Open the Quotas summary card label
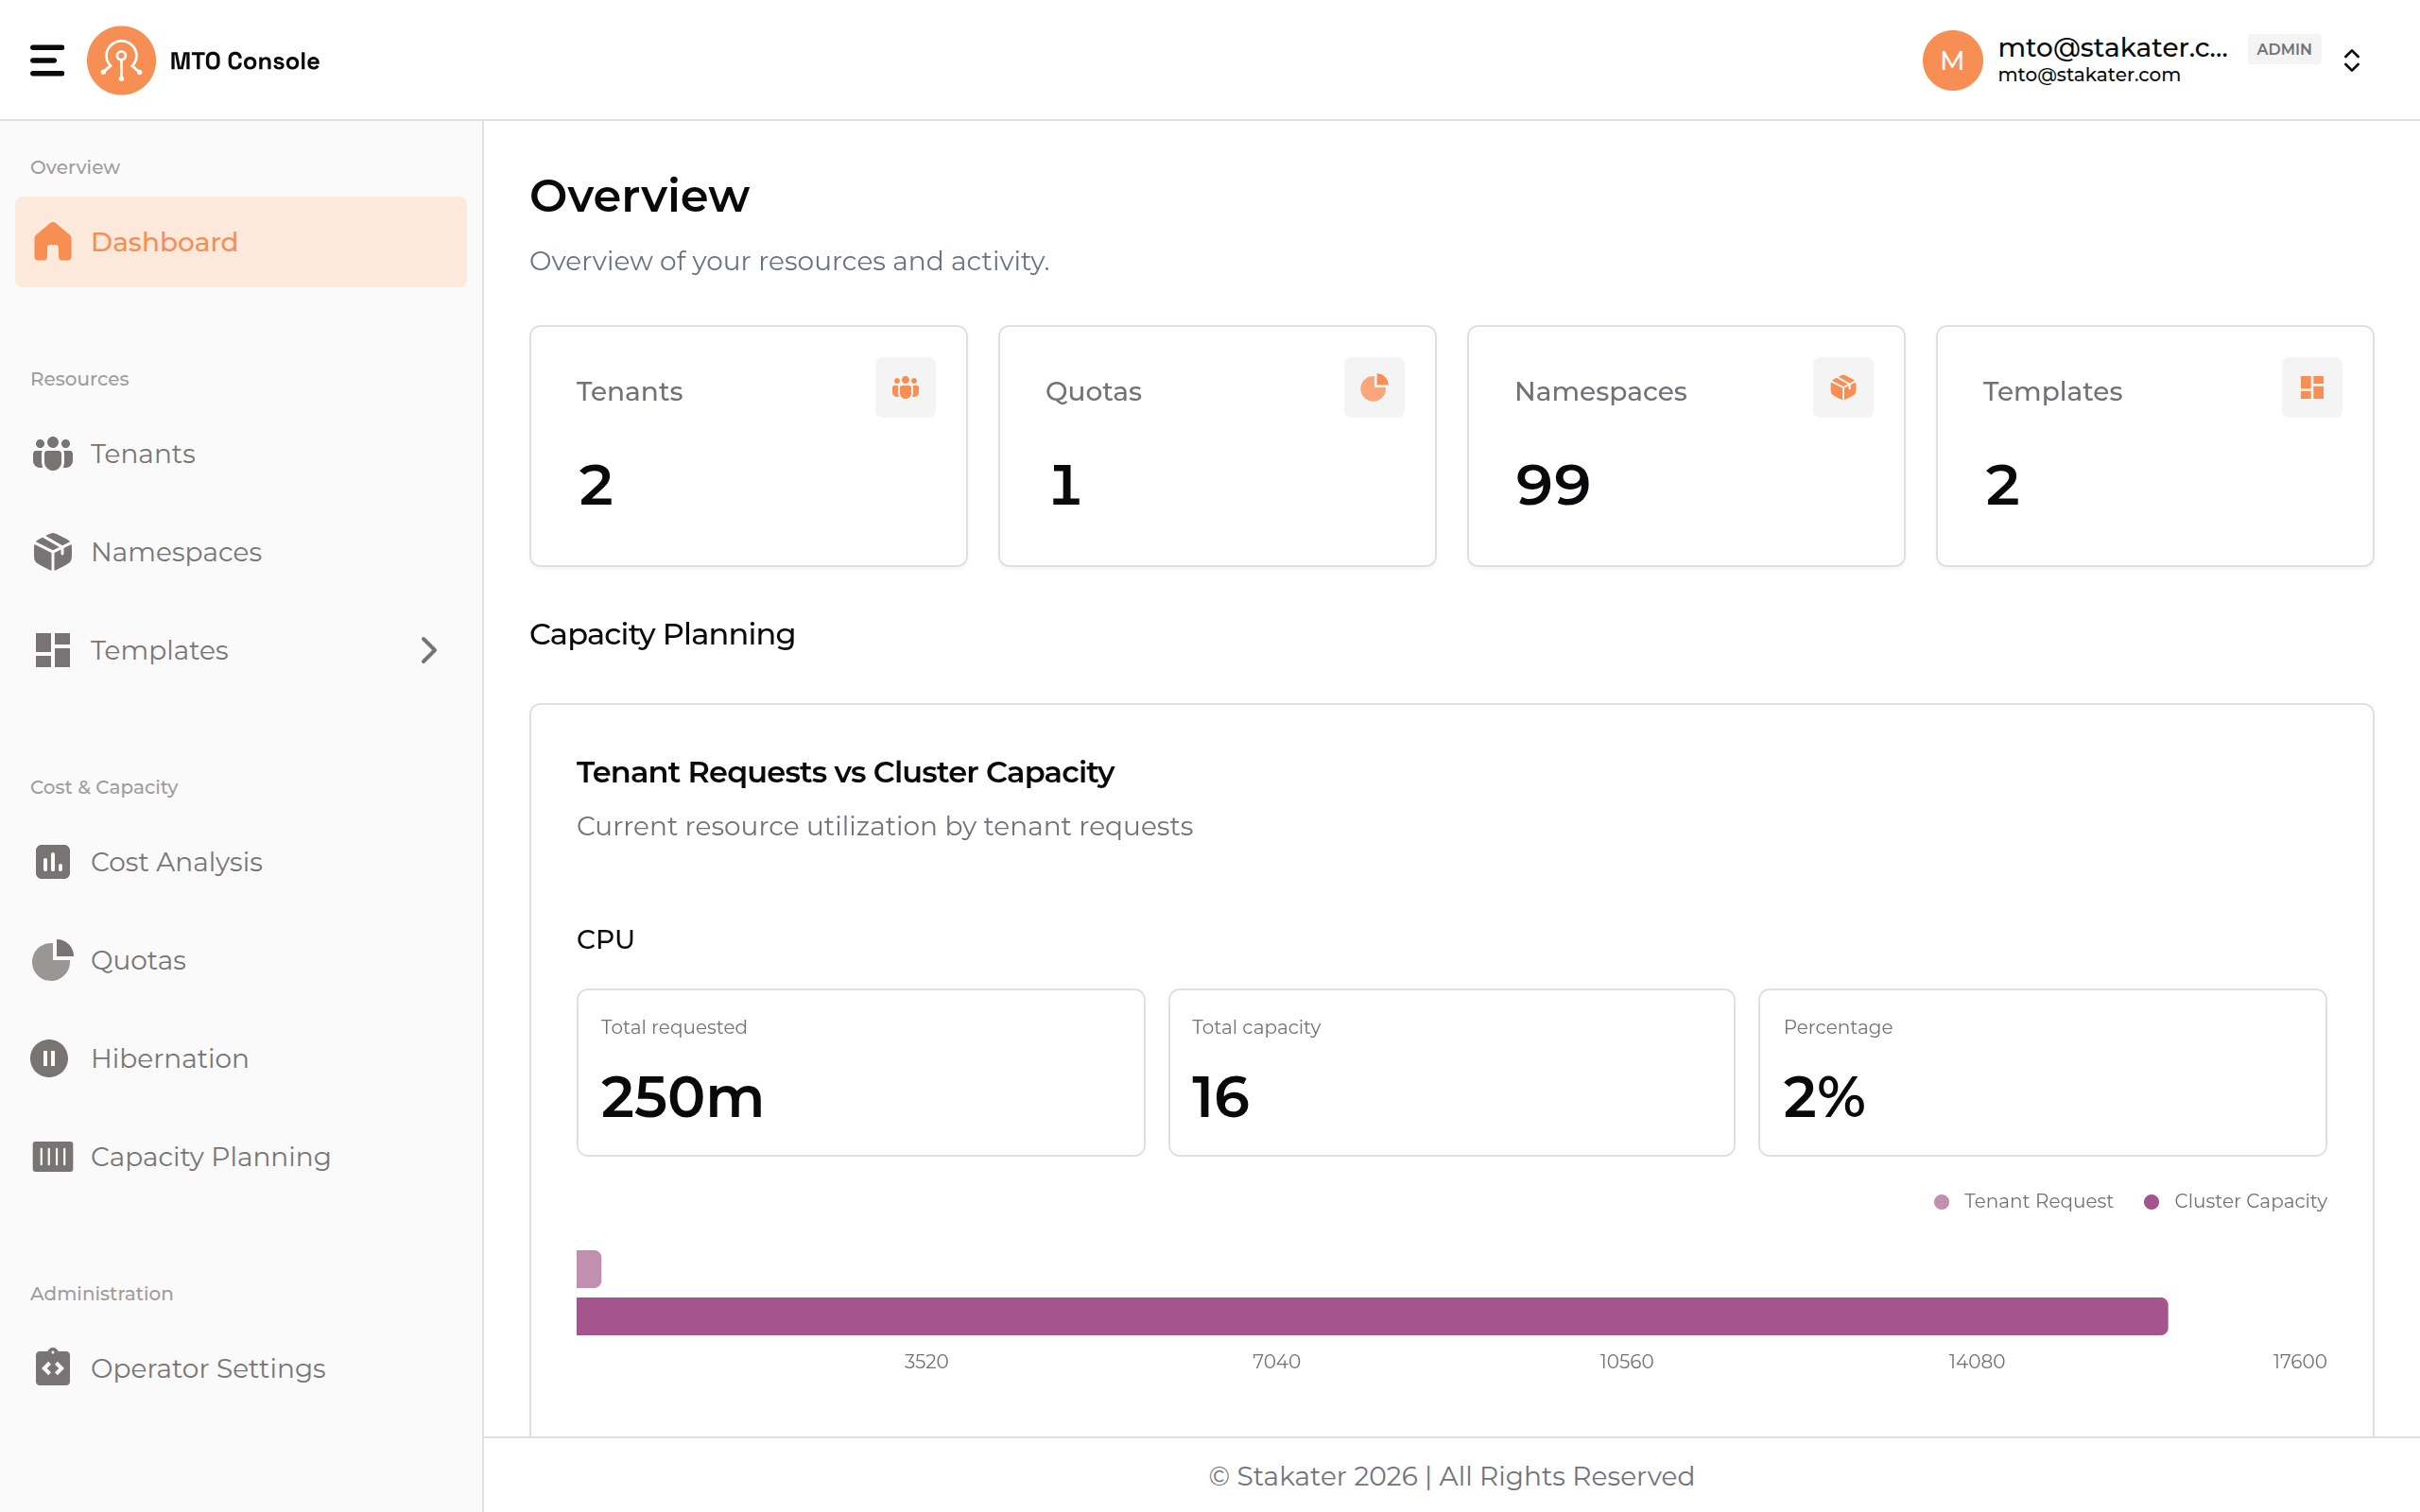Viewport: 2420px width, 1512px height. [1093, 392]
